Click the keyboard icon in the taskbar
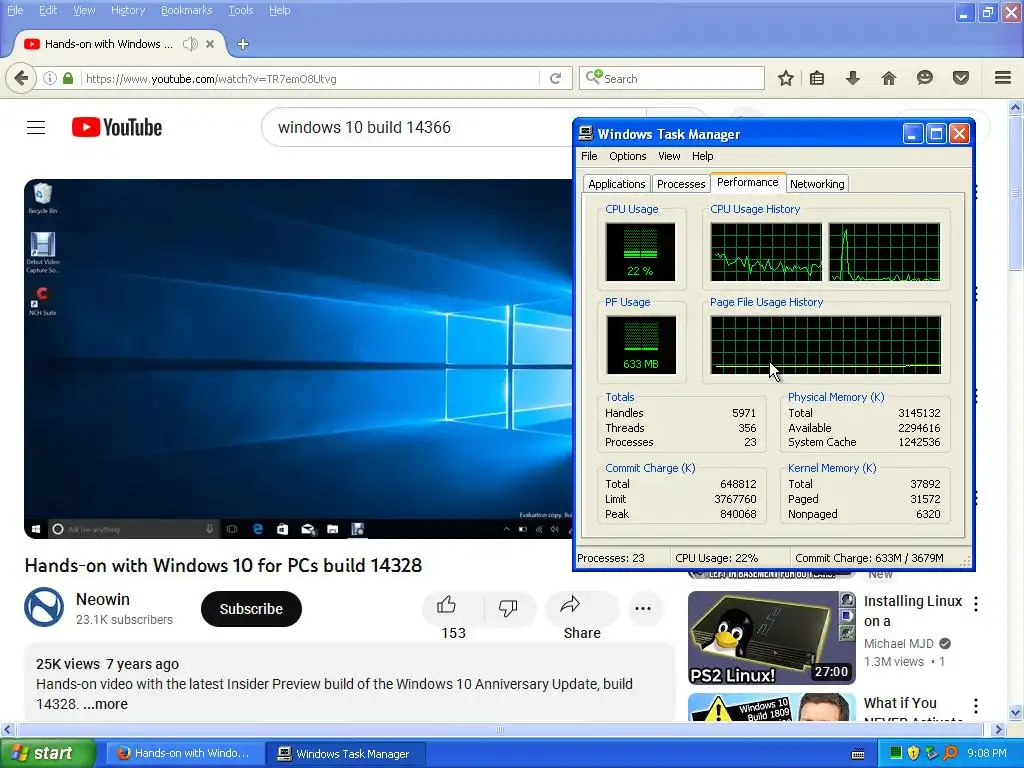 pyautogui.click(x=858, y=754)
